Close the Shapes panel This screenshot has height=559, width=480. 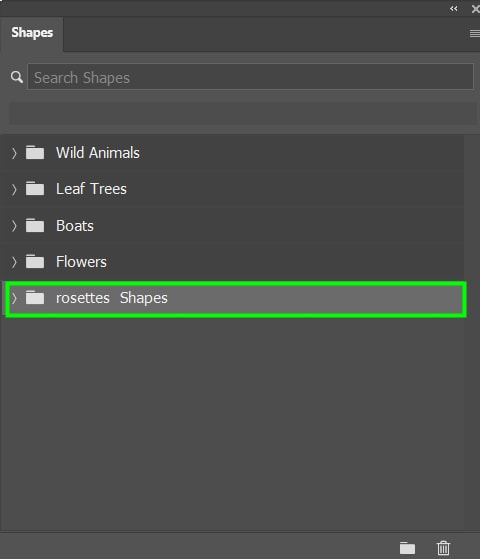tap(475, 9)
